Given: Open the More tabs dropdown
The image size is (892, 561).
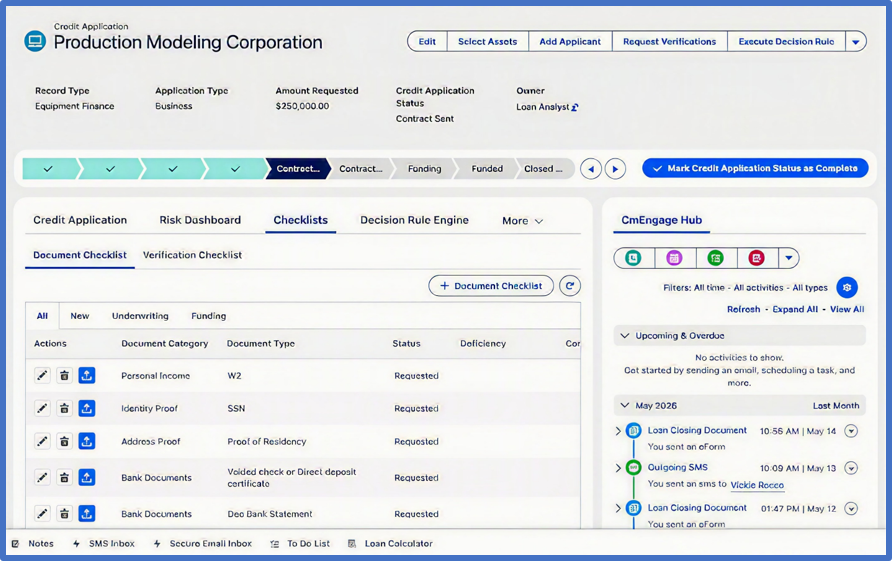Looking at the screenshot, I should [x=522, y=221].
